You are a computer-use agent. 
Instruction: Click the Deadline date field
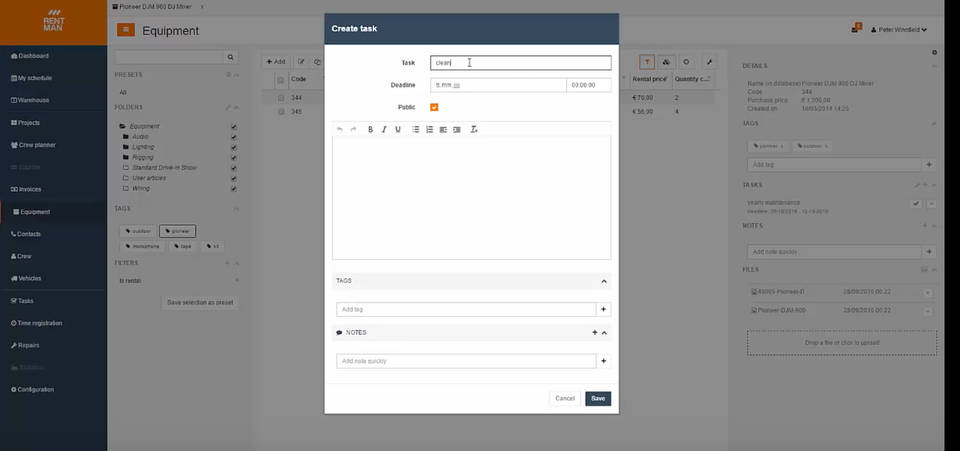[x=498, y=85]
